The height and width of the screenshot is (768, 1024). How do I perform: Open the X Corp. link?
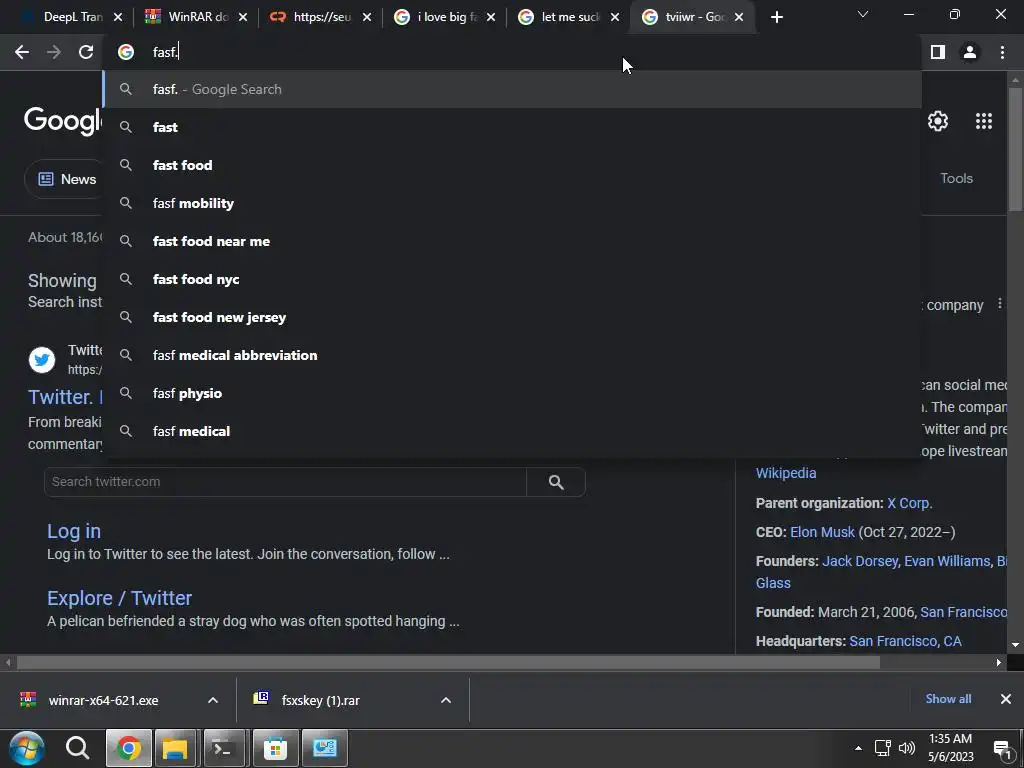(x=909, y=503)
